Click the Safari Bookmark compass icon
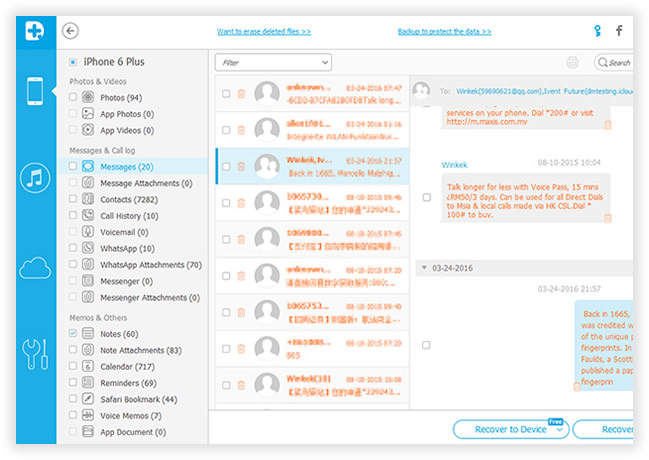 pyautogui.click(x=88, y=399)
